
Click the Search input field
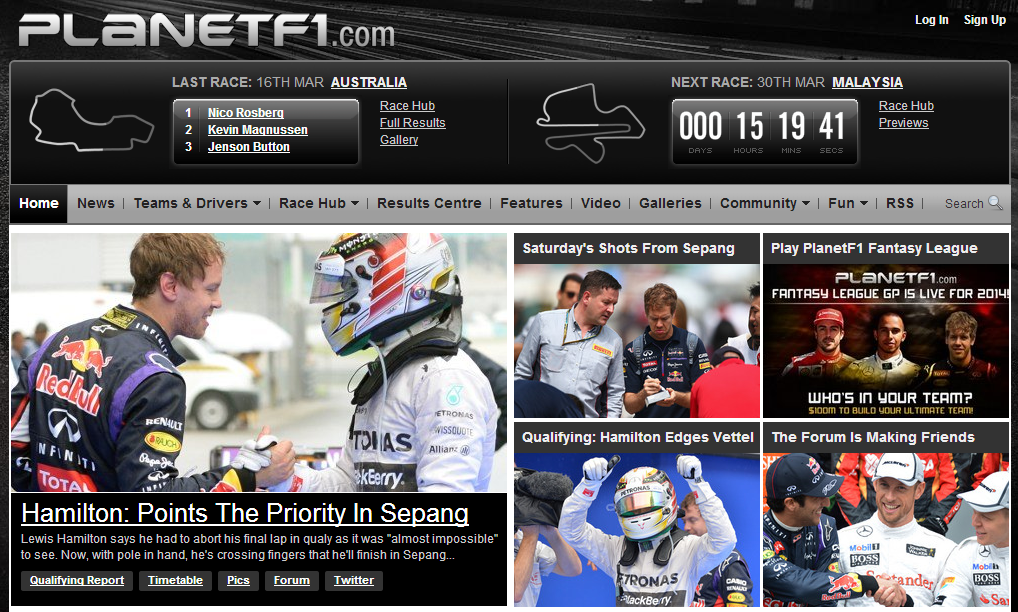[964, 204]
